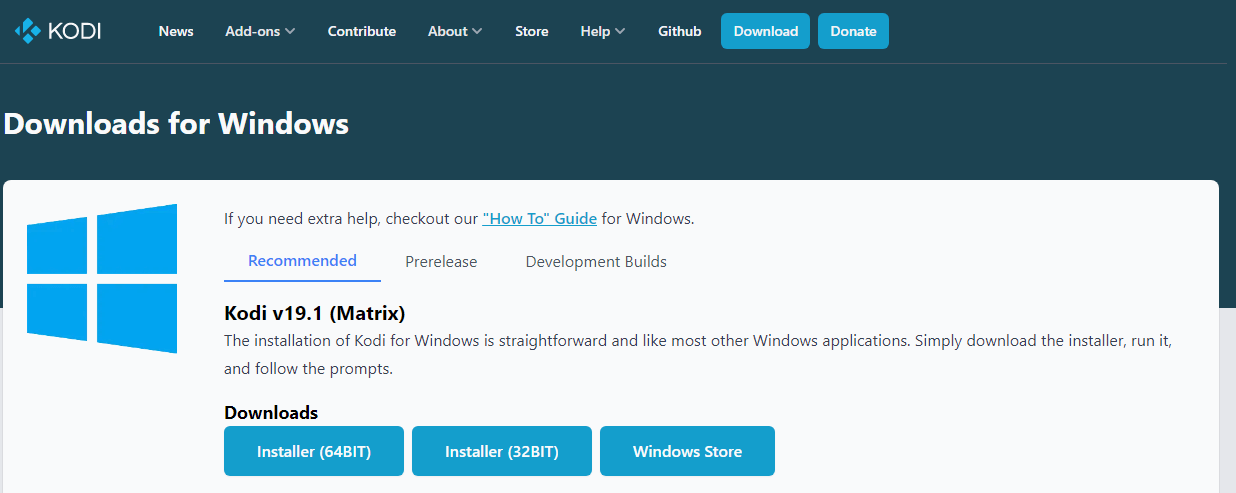
Task: Click the bold Downloads label above the installer buttons
Action: (x=271, y=413)
